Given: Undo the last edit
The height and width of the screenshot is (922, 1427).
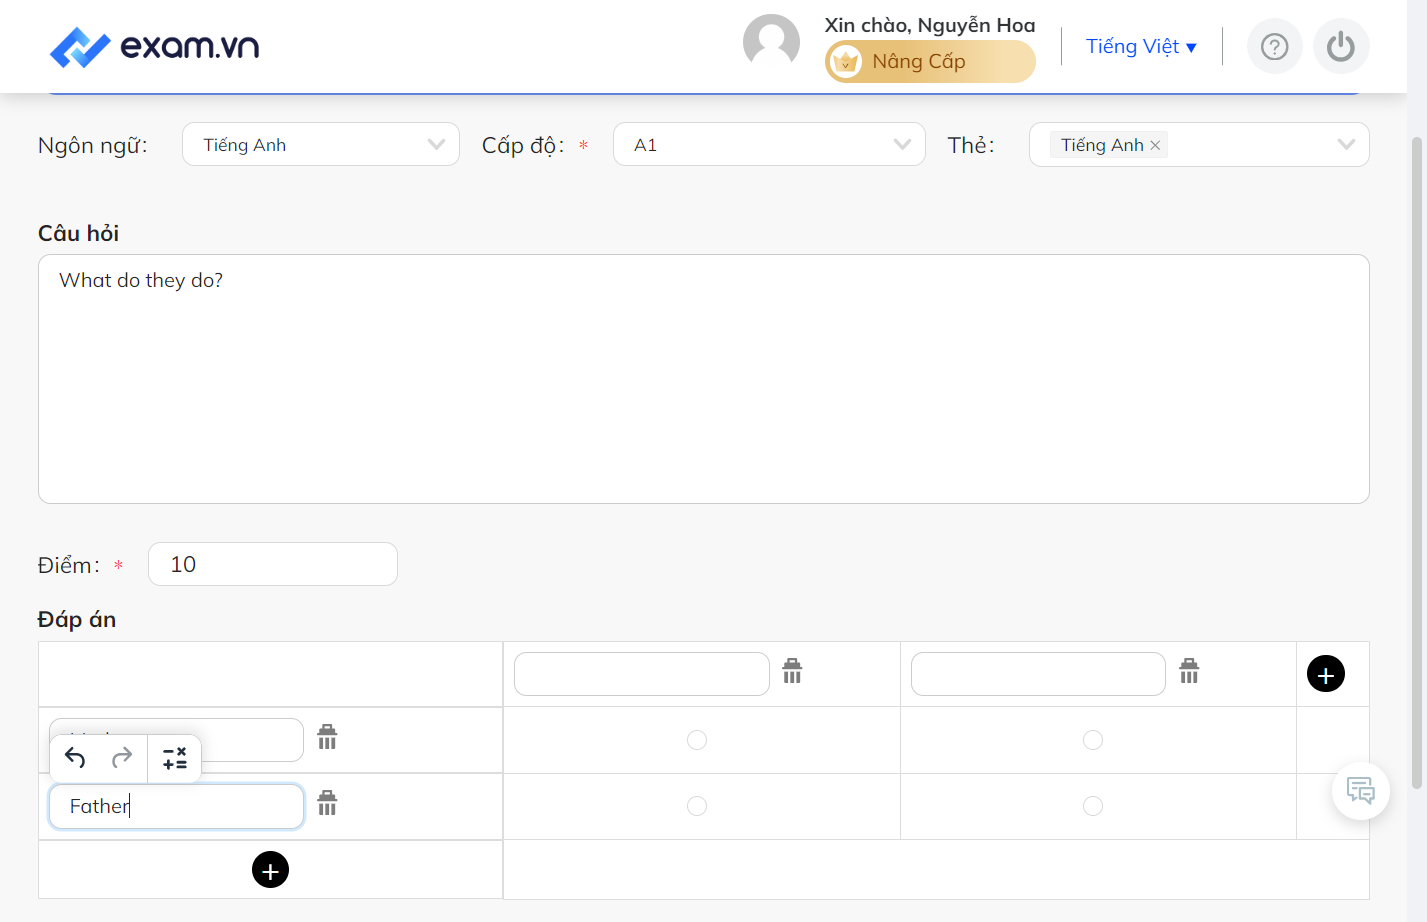Looking at the screenshot, I should 75,758.
